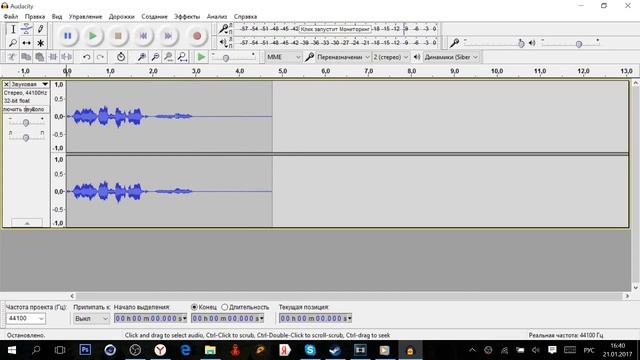The image size is (640, 360).
Task: Open the recording device dropdown
Action: point(343,57)
